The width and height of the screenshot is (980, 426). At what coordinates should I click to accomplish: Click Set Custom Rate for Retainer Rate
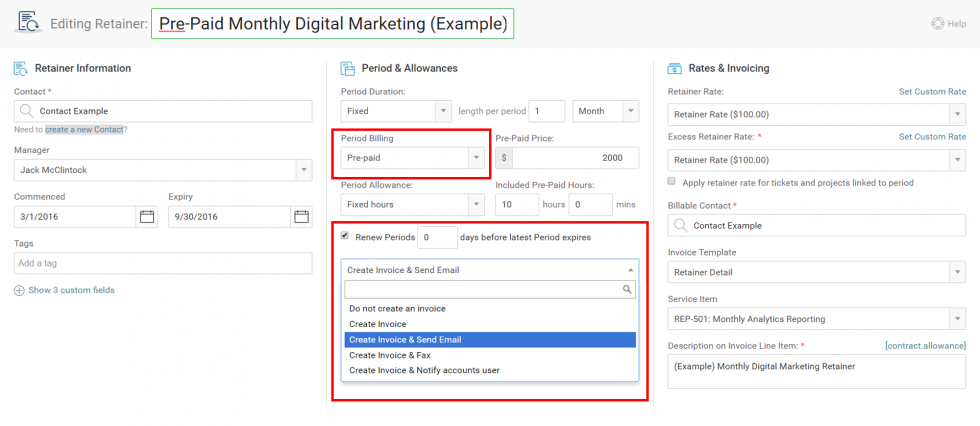tap(932, 92)
